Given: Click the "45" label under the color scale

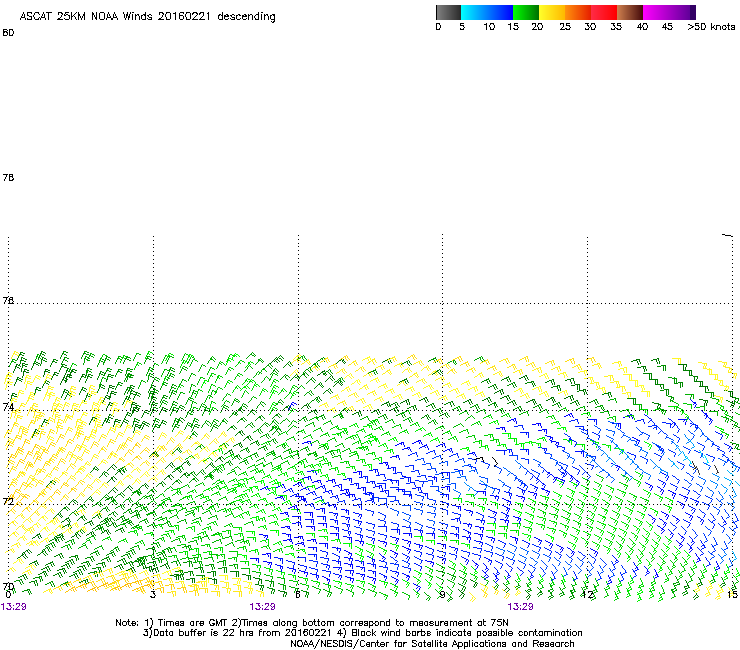Looking at the screenshot, I should pyautogui.click(x=667, y=27).
